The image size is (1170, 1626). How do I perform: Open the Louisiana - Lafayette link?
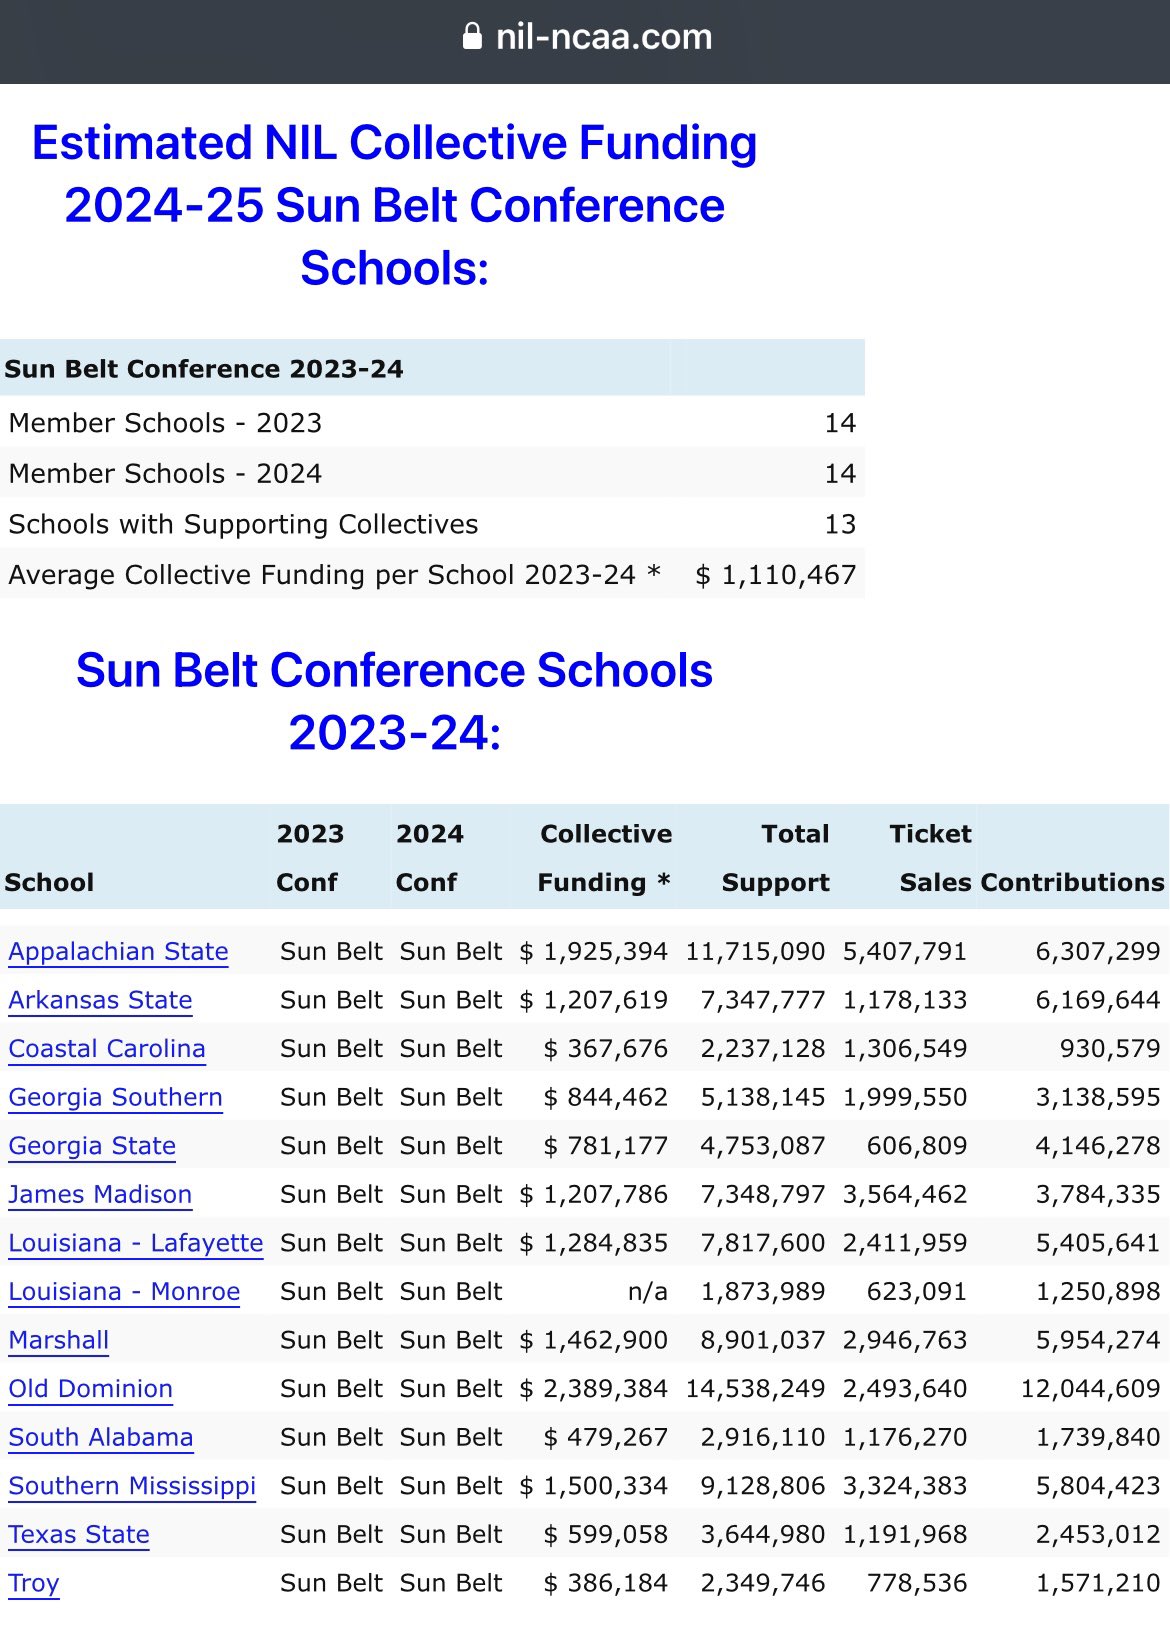tap(136, 1243)
